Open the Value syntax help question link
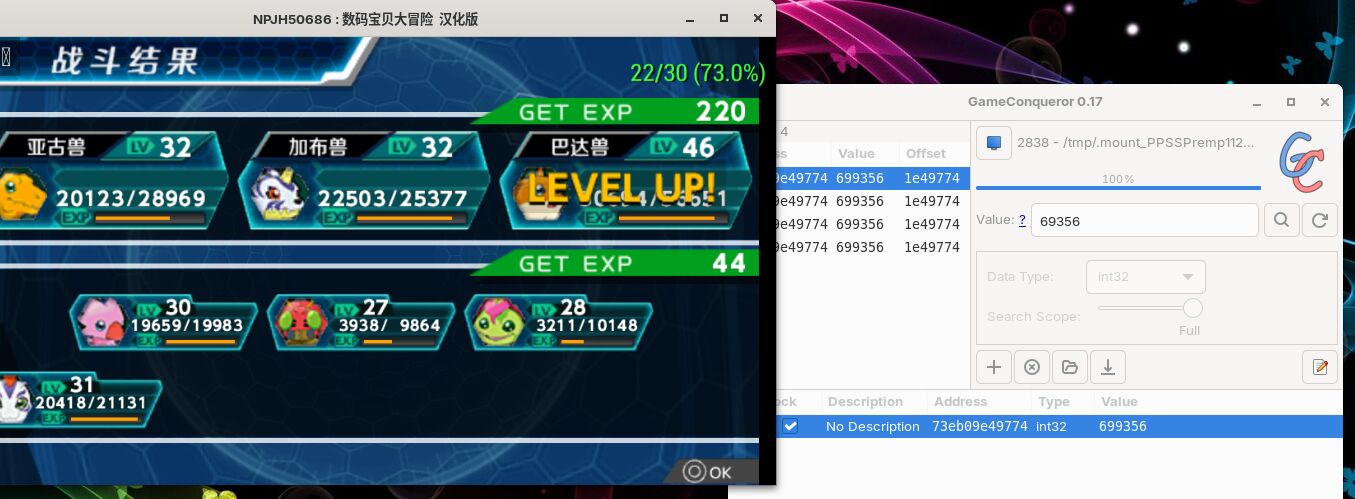This screenshot has width=1355, height=499. coord(1022,220)
